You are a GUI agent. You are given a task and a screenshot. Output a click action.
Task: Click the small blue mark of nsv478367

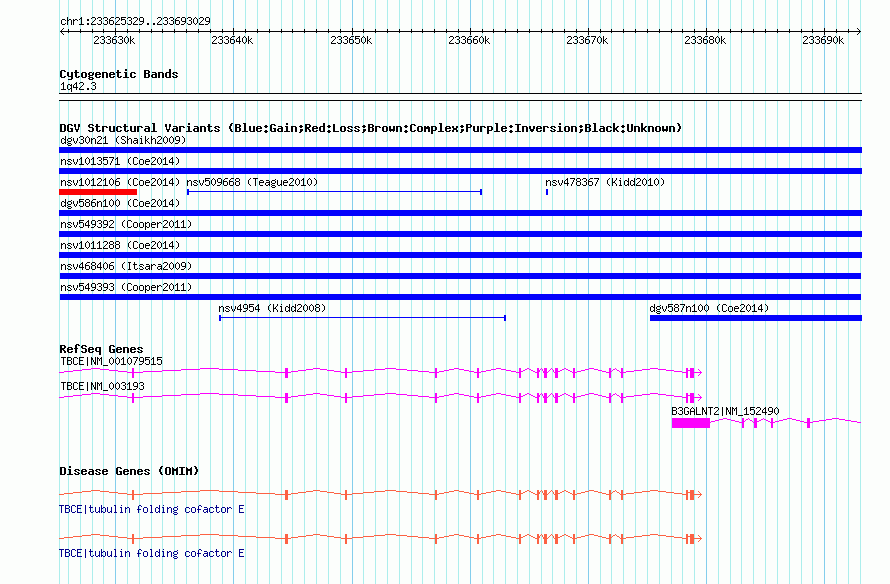[547, 192]
